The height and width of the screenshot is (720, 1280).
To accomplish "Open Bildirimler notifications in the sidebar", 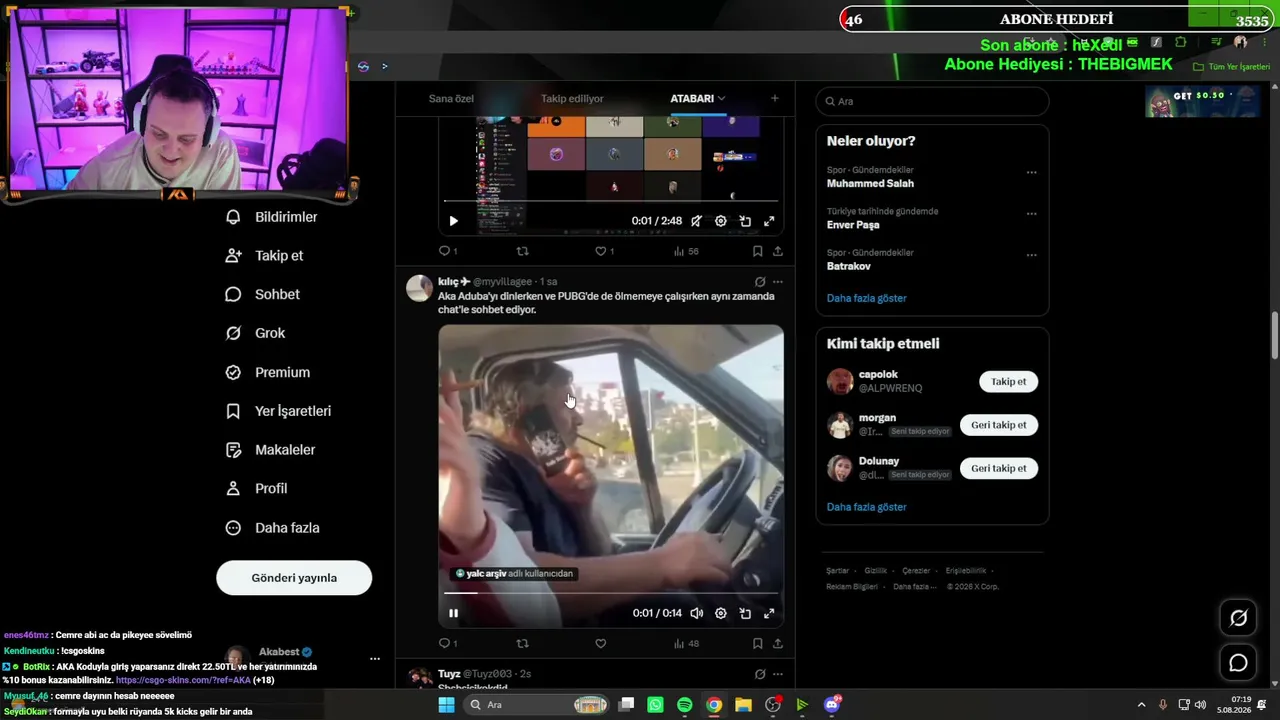I will point(272,217).
